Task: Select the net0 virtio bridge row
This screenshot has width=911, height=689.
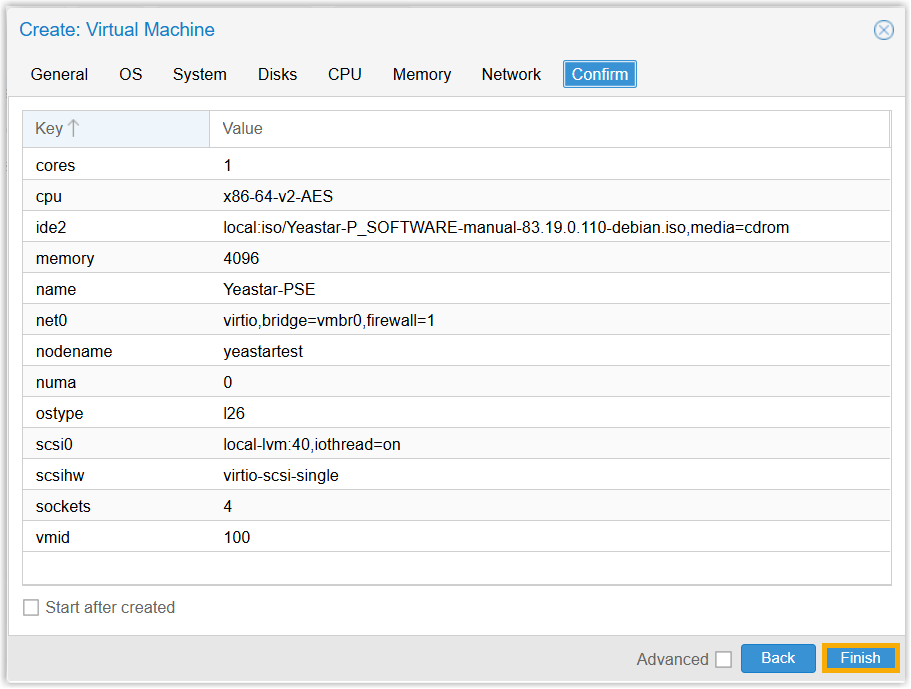Action: tap(456, 320)
